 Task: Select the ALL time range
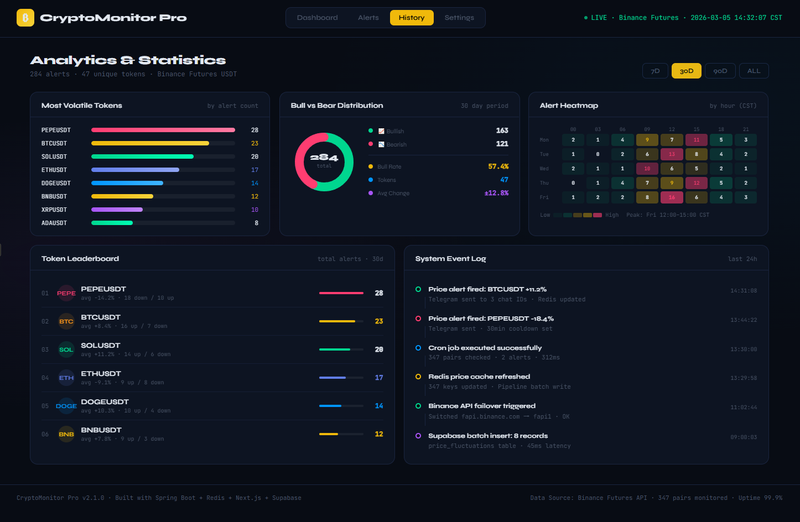pos(754,71)
